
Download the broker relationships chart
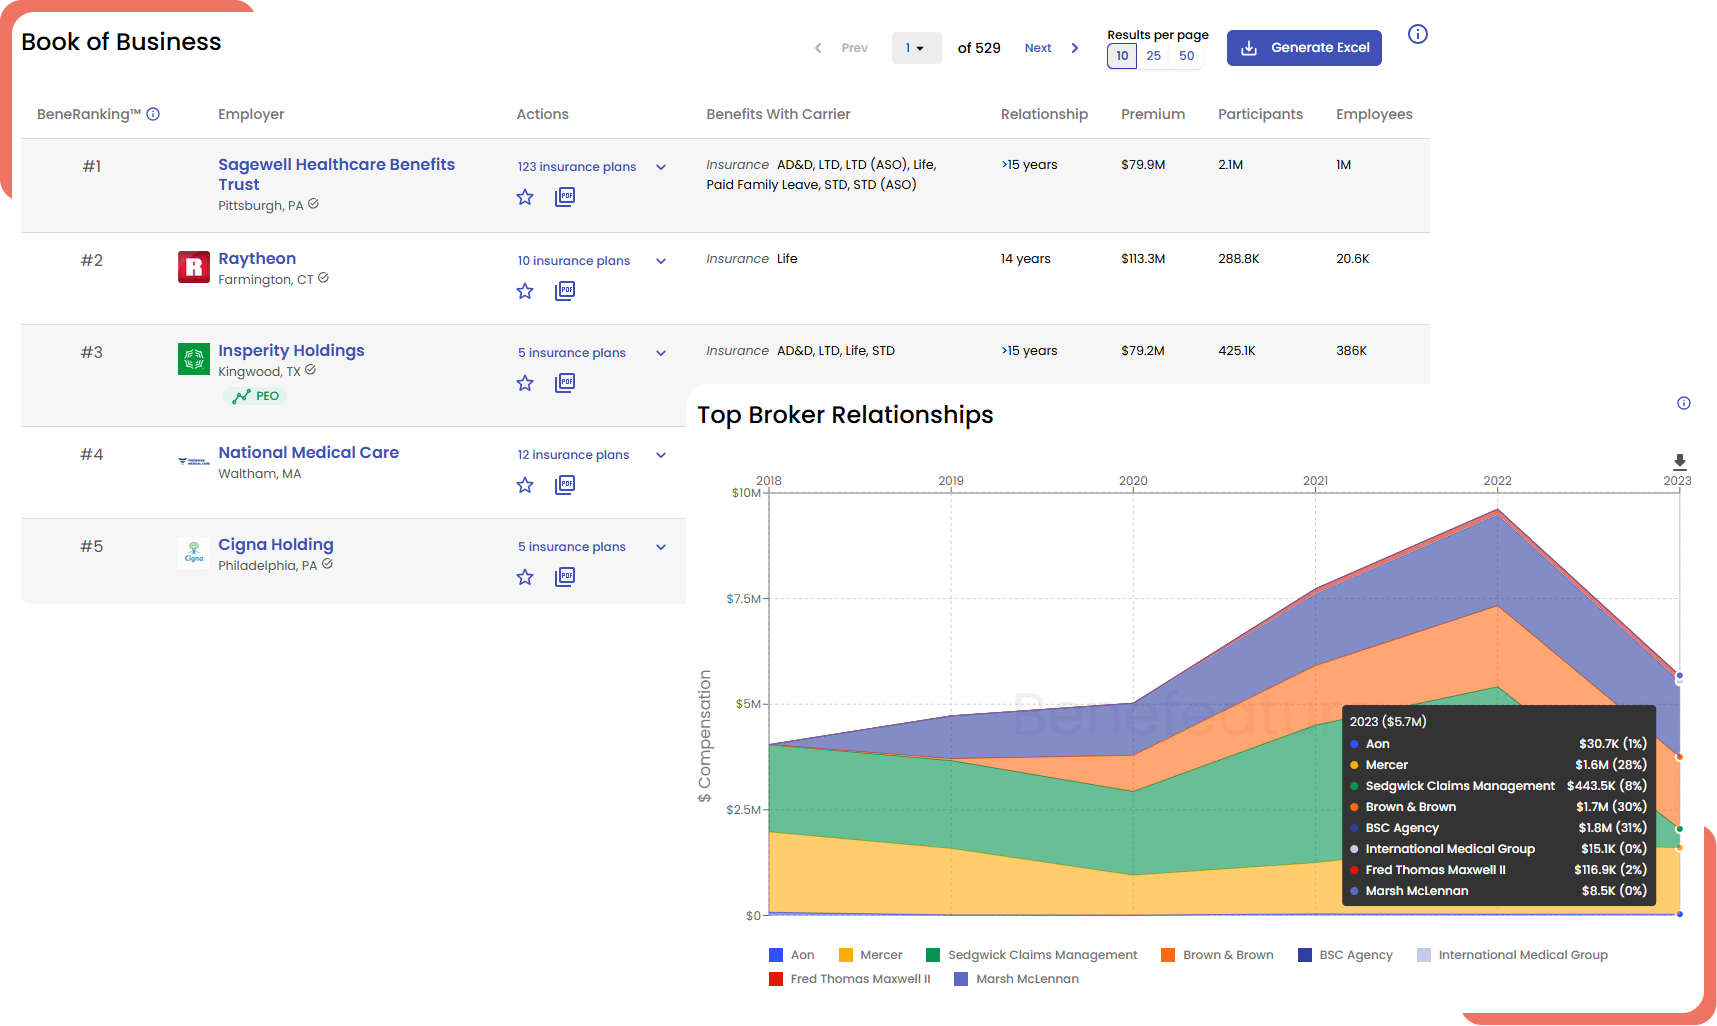click(x=1680, y=461)
